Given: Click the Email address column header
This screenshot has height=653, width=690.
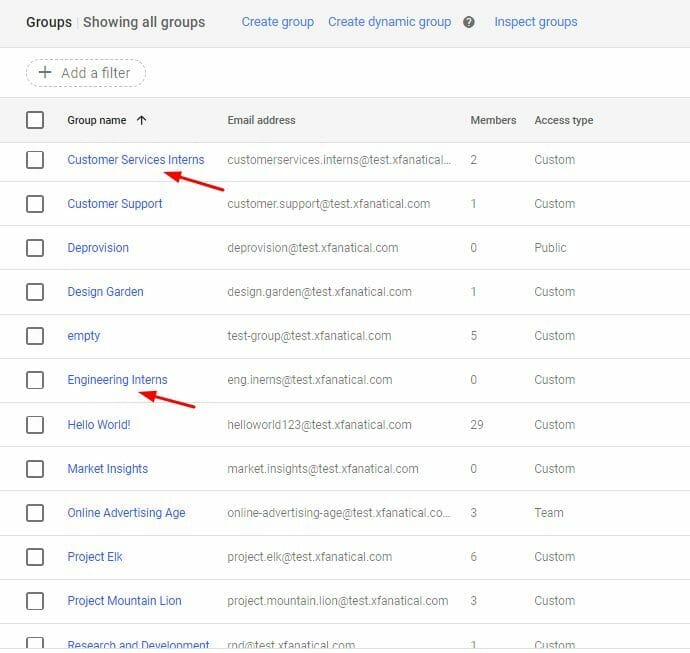Looking at the screenshot, I should [261, 120].
